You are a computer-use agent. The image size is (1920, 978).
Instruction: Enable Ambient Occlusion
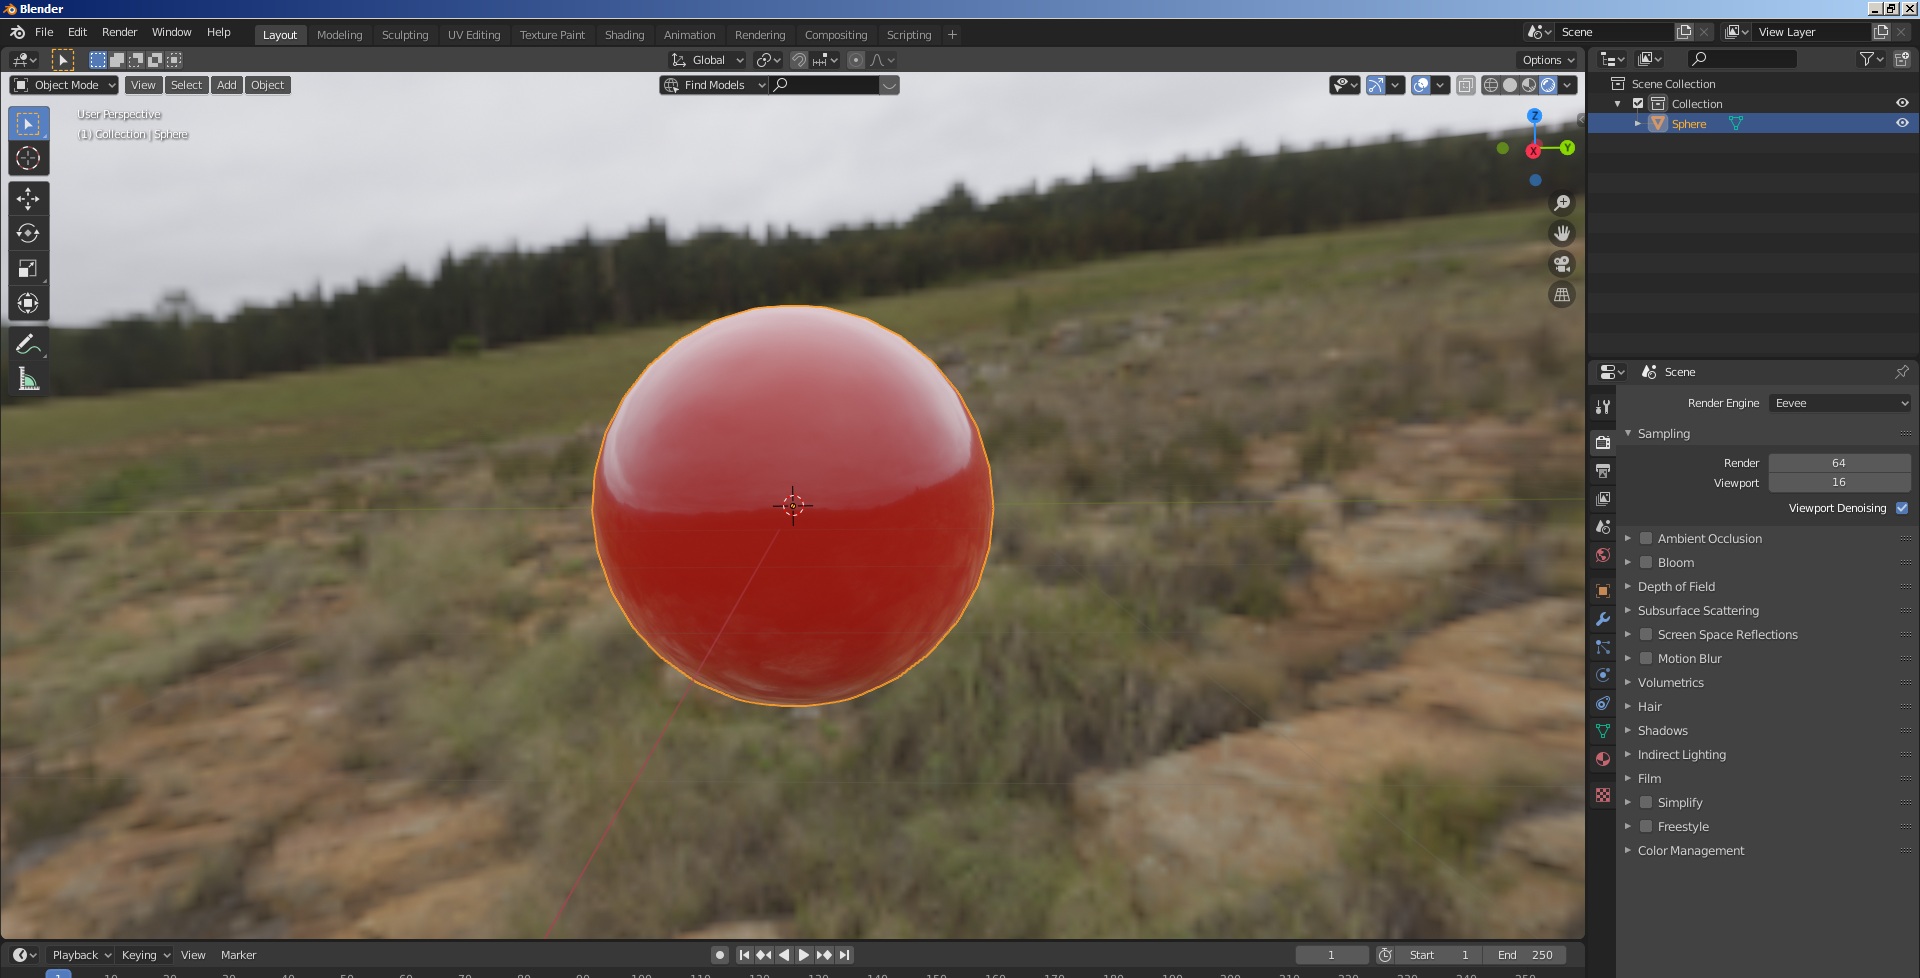pyautogui.click(x=1646, y=538)
